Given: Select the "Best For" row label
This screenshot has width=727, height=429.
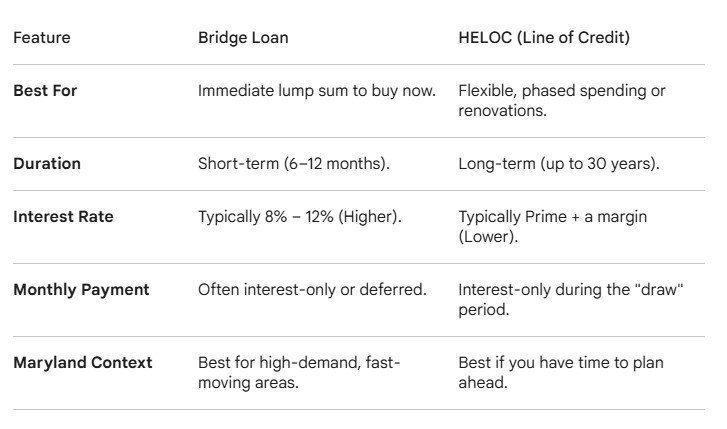Looking at the screenshot, I should [45, 91].
